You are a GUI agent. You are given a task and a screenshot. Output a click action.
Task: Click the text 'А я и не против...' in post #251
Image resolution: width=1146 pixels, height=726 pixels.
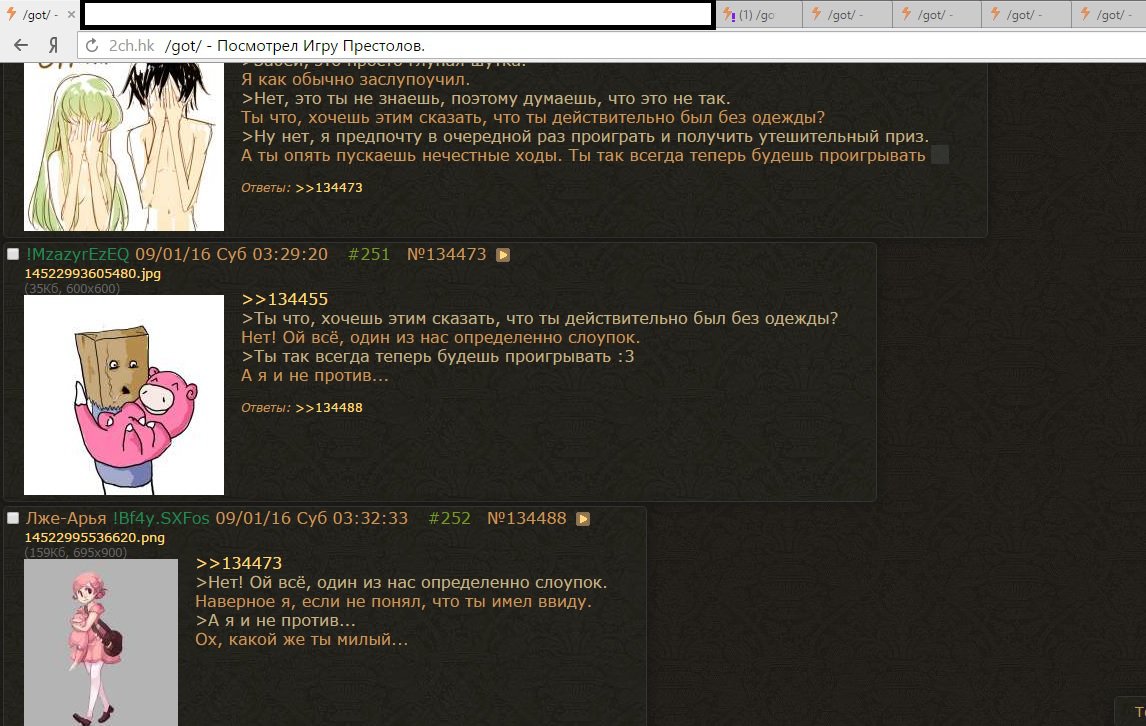click(x=315, y=376)
